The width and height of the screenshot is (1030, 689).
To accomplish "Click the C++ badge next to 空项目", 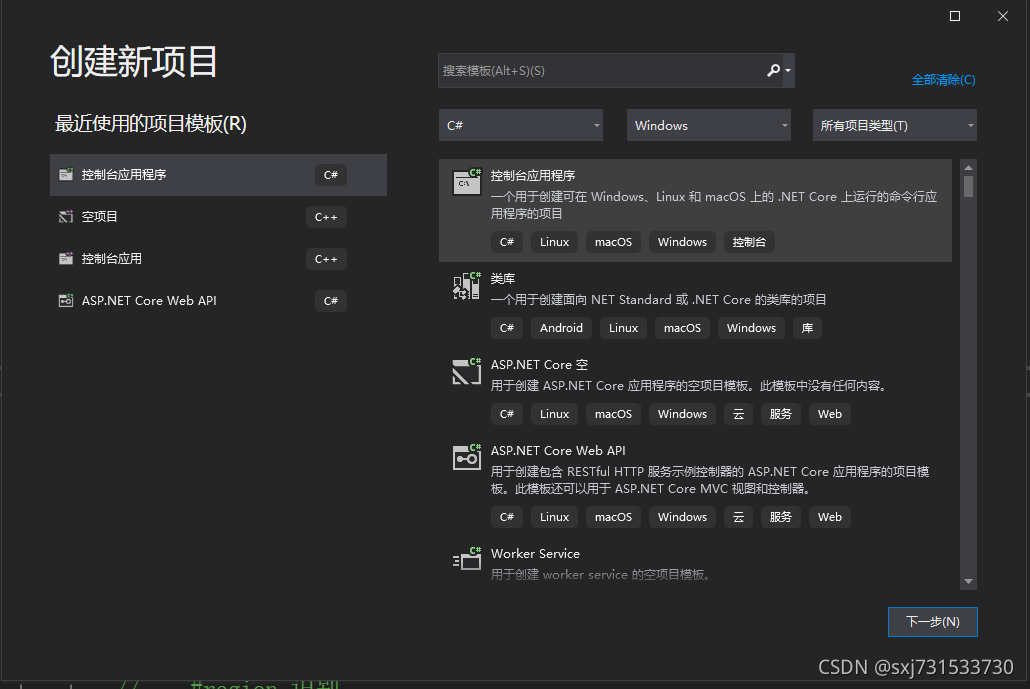I will click(326, 217).
